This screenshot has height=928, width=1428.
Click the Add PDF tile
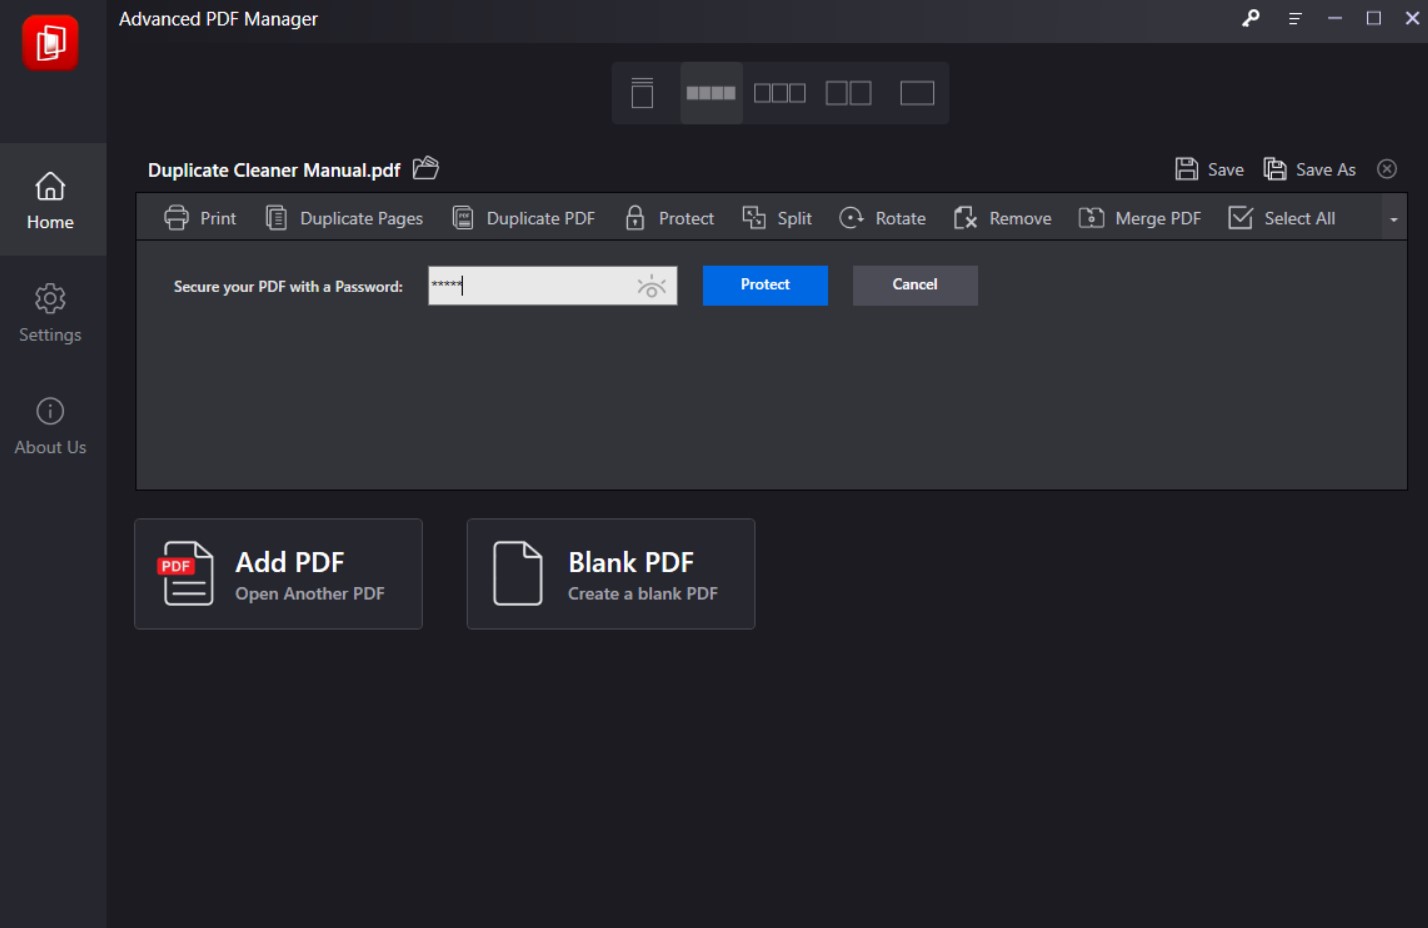click(278, 574)
